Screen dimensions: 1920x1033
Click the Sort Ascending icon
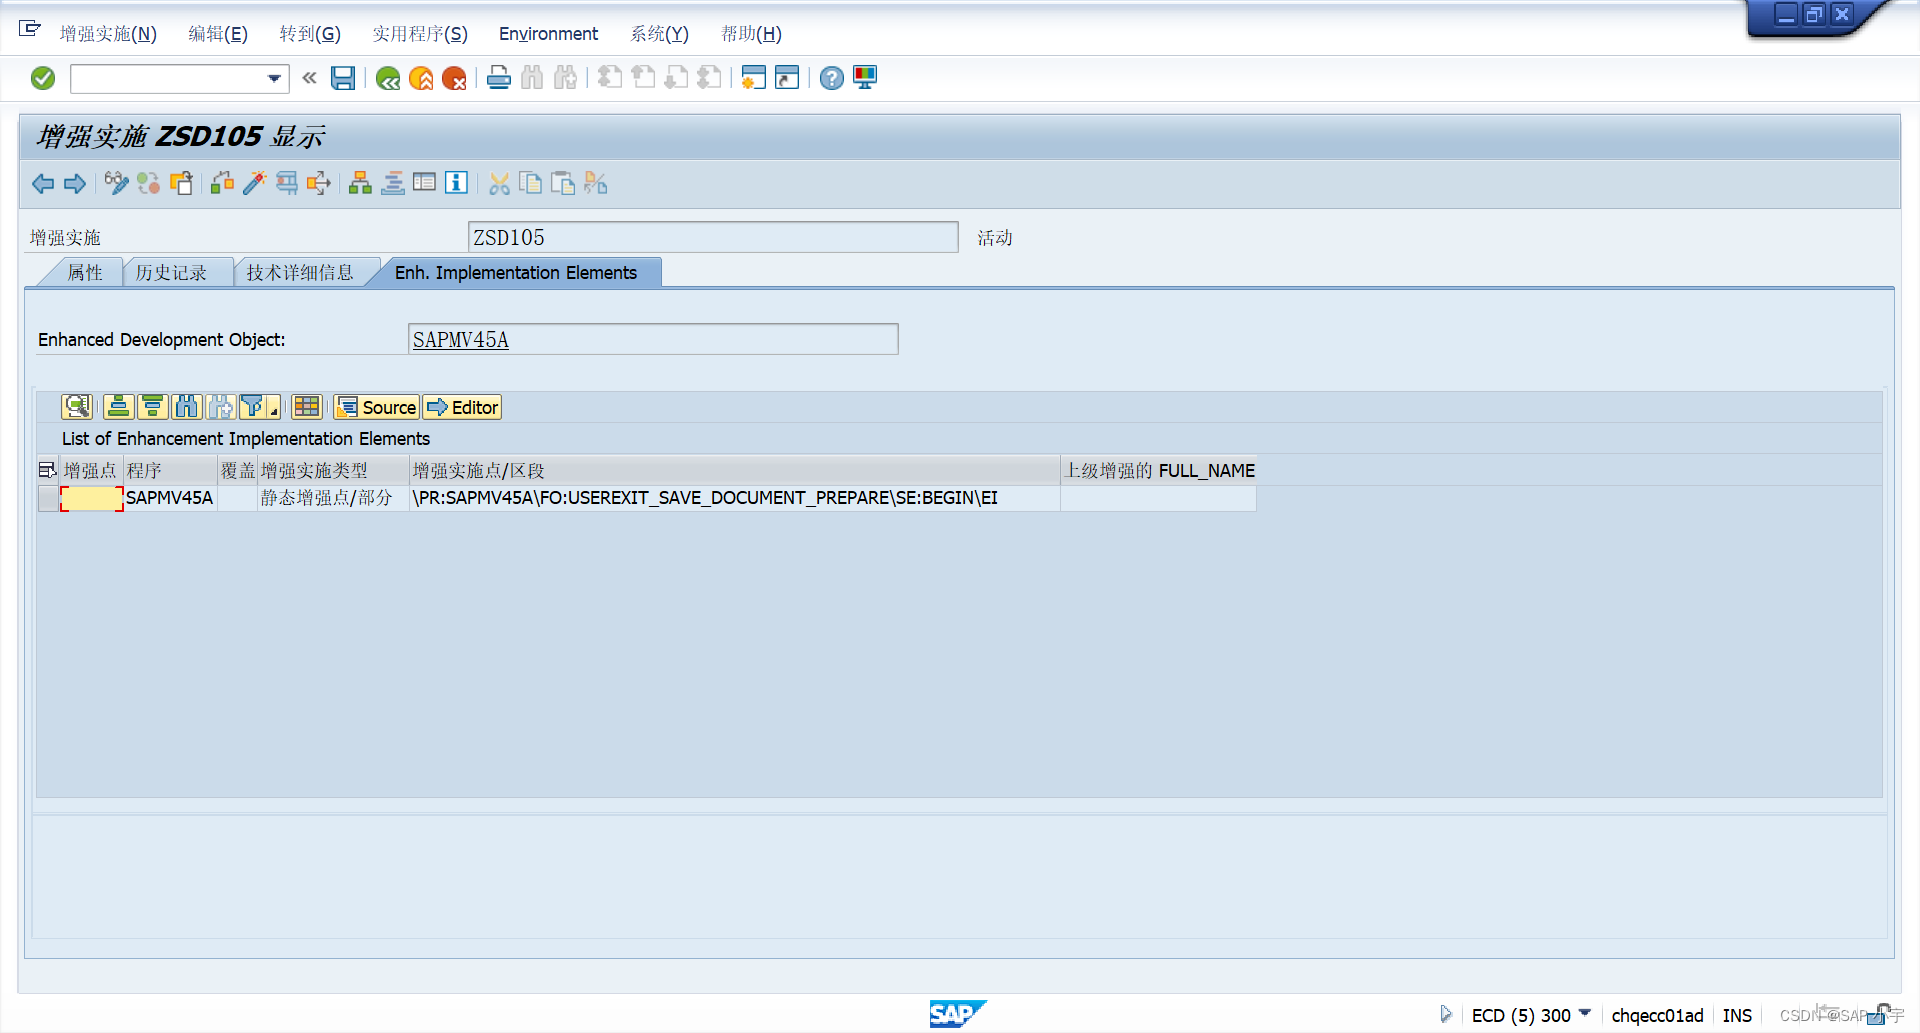click(119, 407)
